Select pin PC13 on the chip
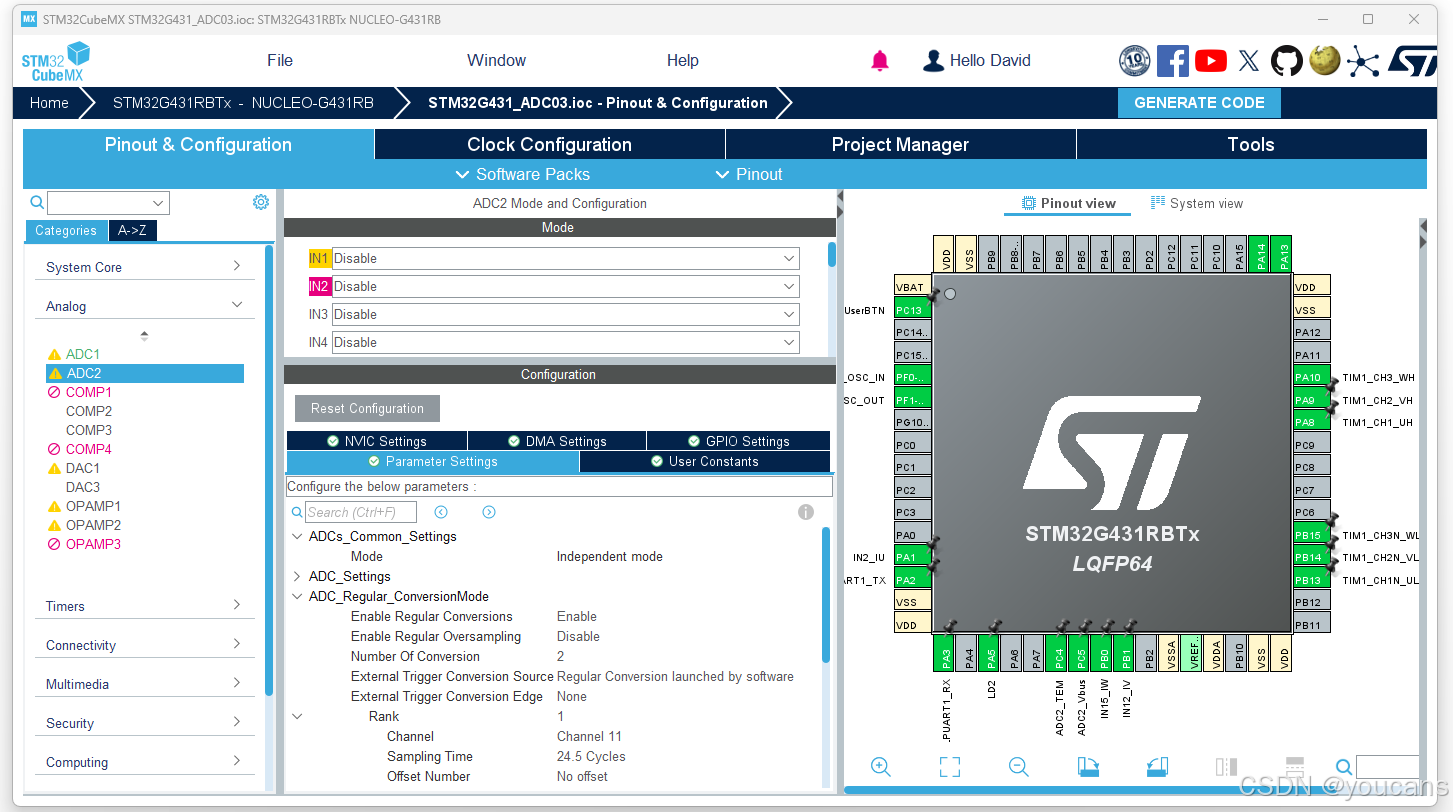This screenshot has width=1453, height=812. coord(912,310)
